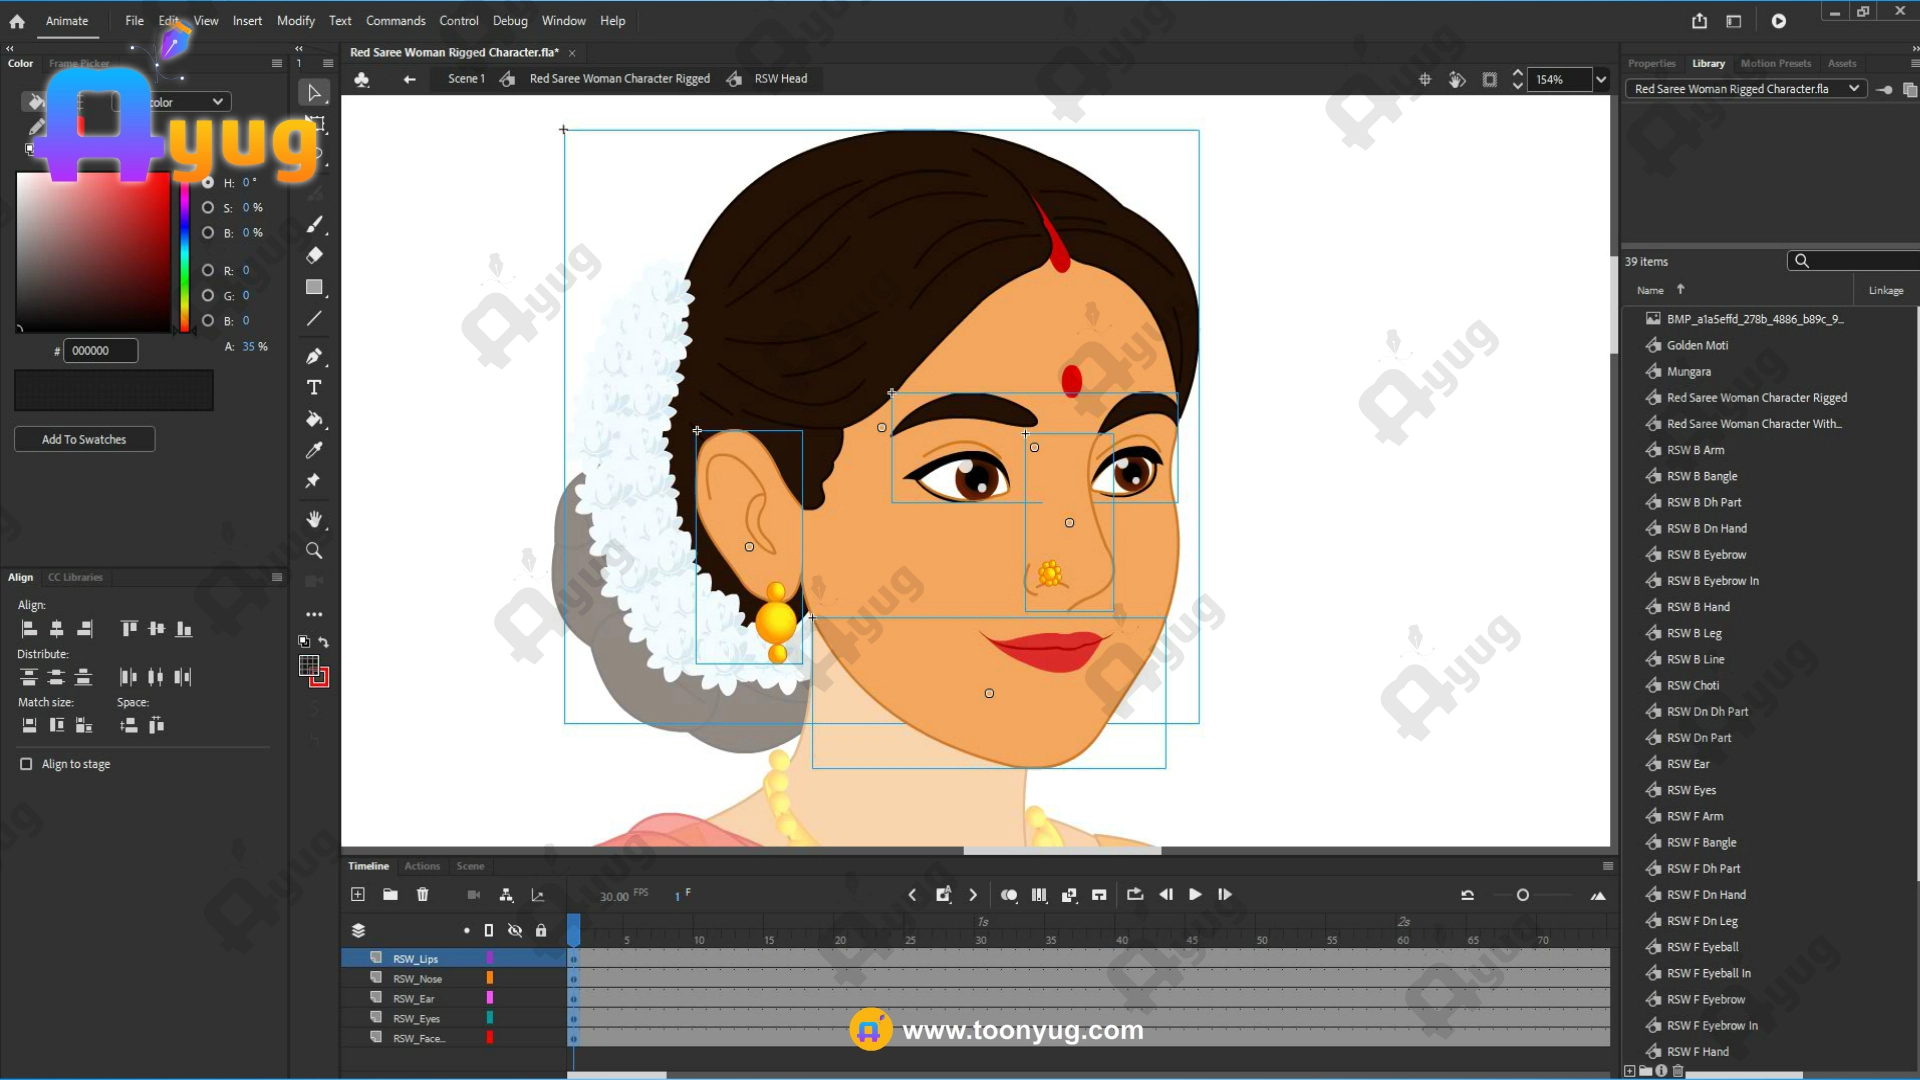Image resolution: width=1920 pixels, height=1080 pixels.
Task: Select the Hand tool
Action: [x=314, y=519]
